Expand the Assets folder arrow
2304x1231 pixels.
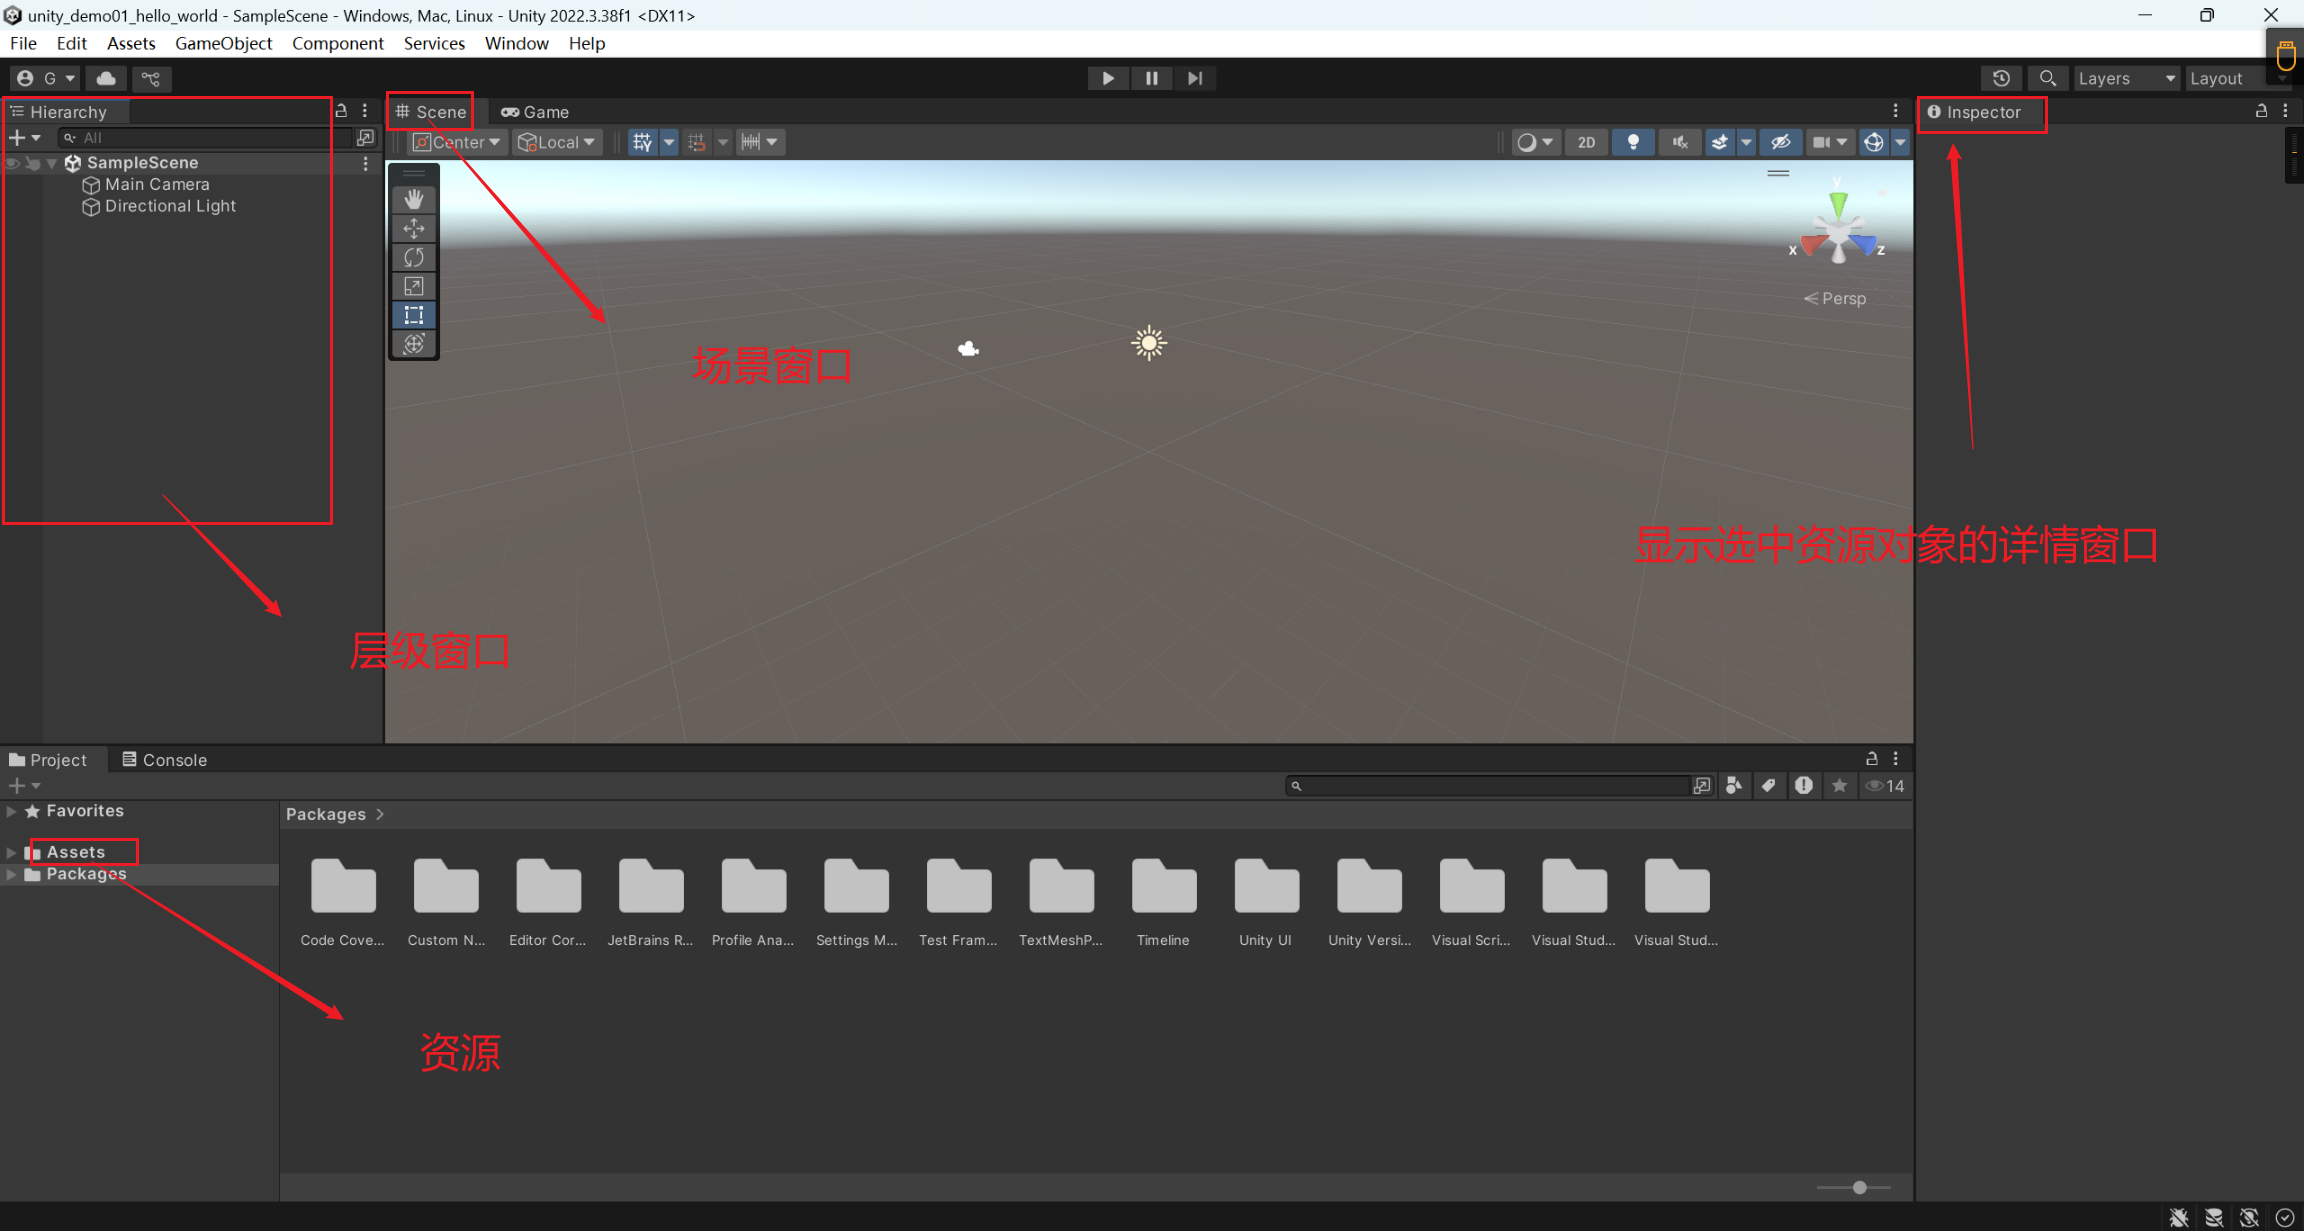click(x=12, y=852)
